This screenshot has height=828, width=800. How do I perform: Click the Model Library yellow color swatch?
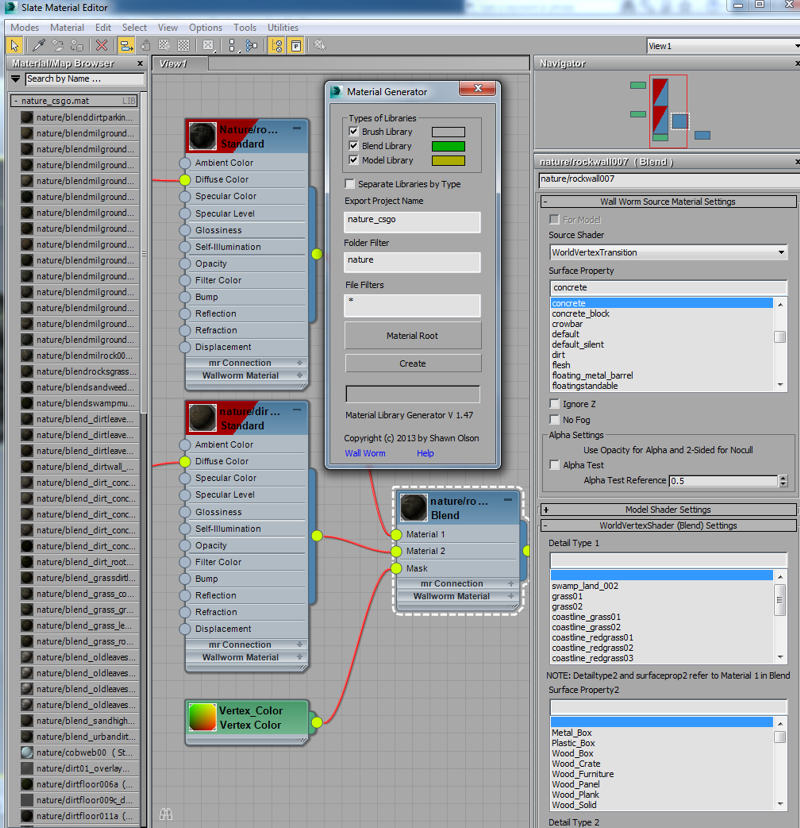click(x=448, y=161)
